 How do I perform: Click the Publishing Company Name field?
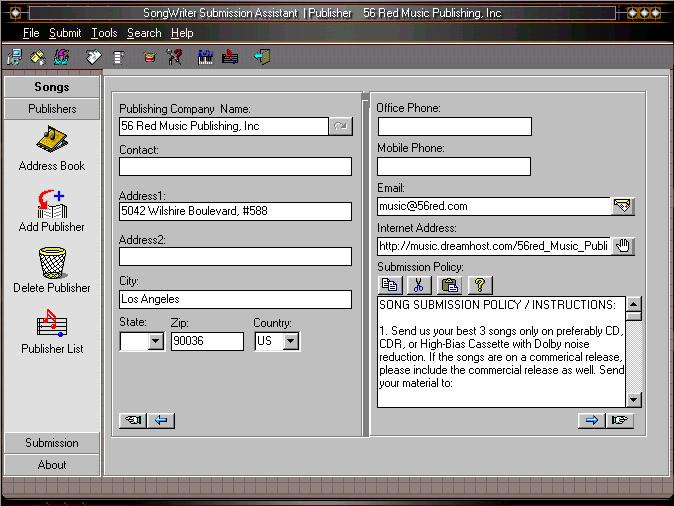224,126
